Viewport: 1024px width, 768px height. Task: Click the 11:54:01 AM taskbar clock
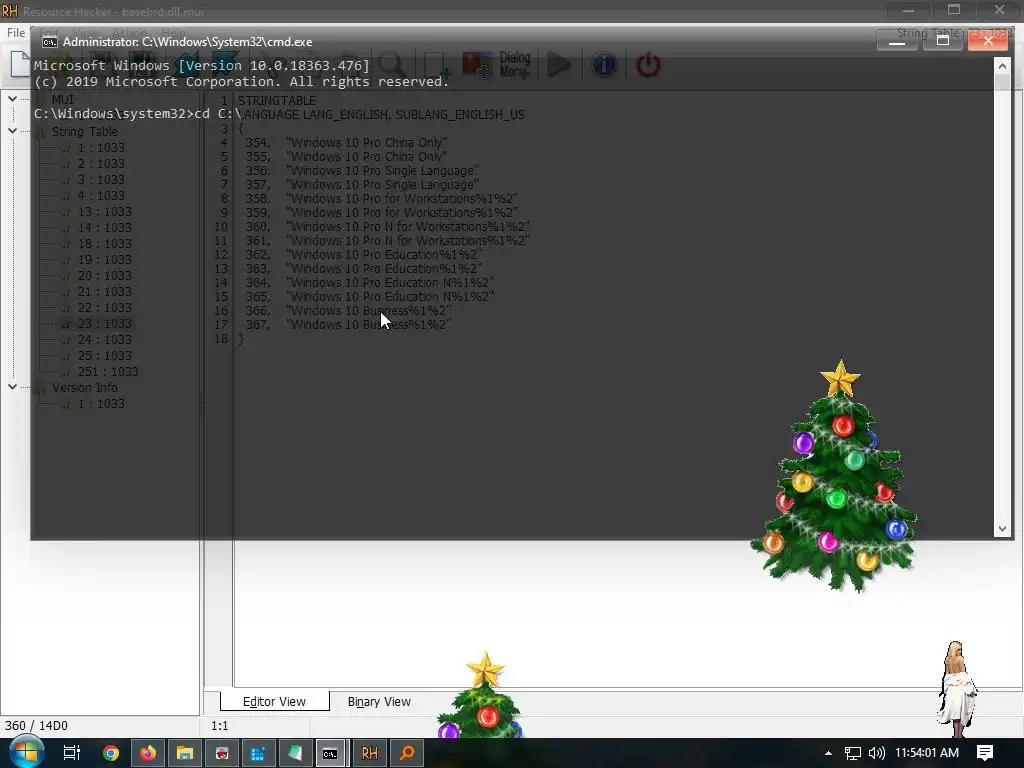(x=927, y=753)
